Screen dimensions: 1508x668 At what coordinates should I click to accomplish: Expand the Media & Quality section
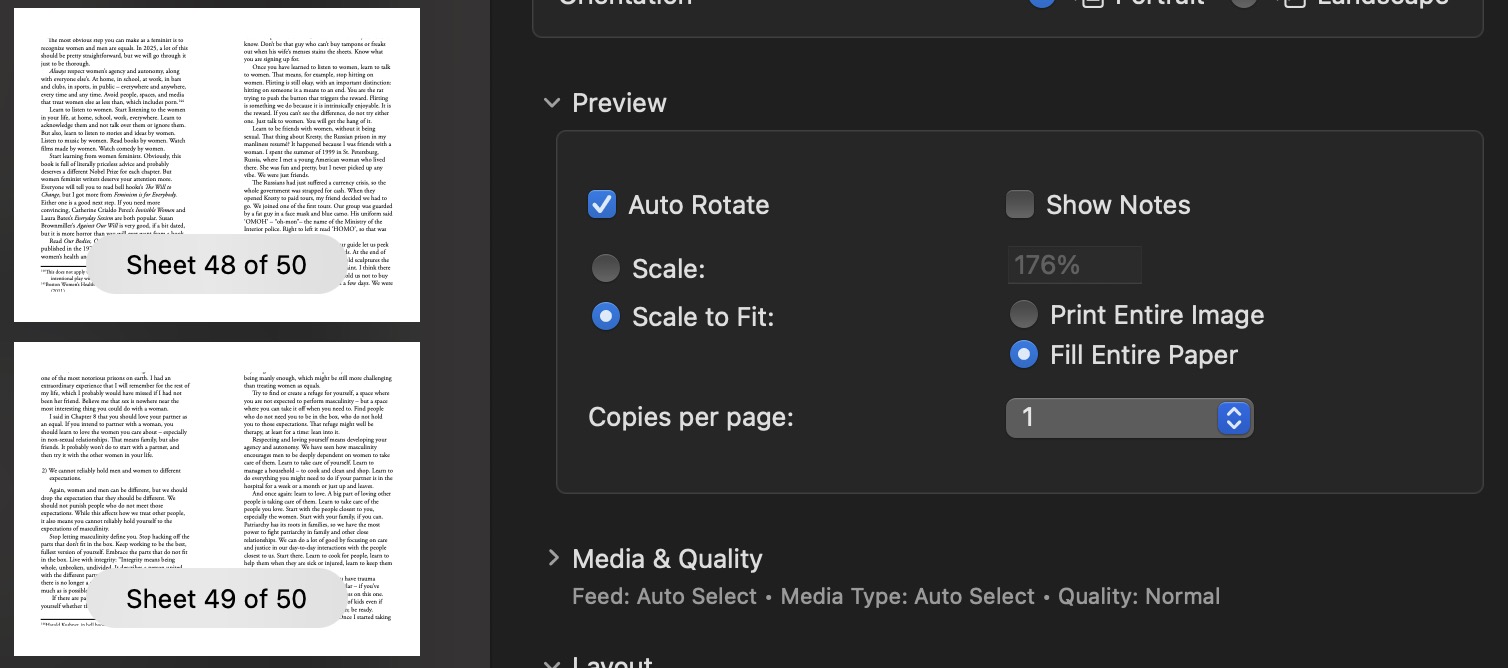tap(554, 558)
